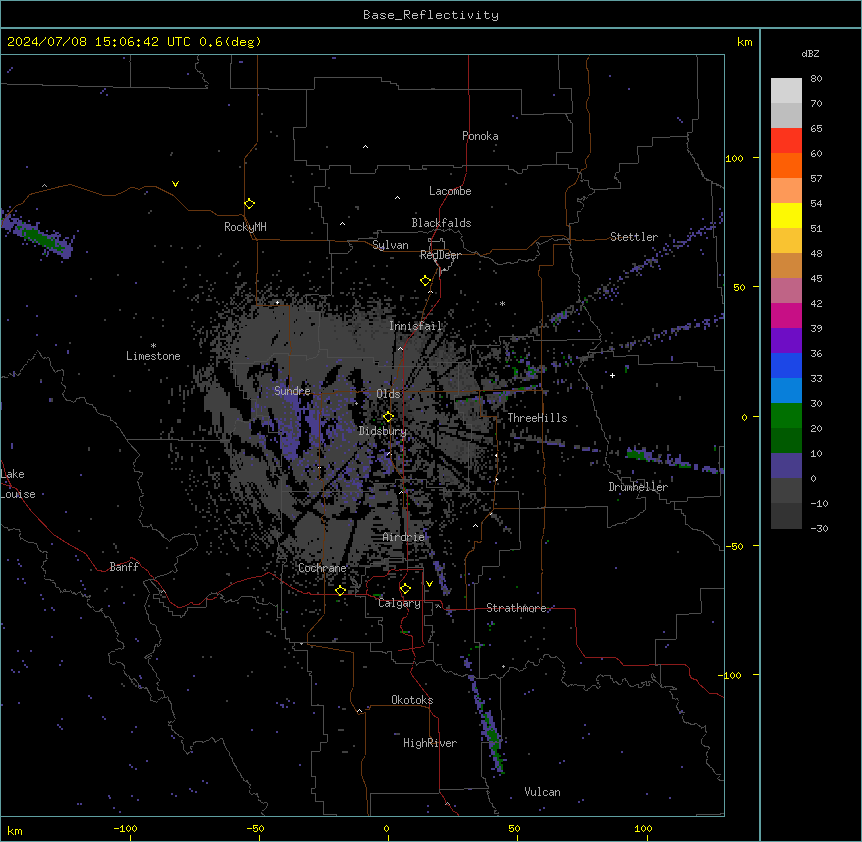Select the RedDeer city label
Viewport: 862px width, 842px height.
click(x=440, y=255)
